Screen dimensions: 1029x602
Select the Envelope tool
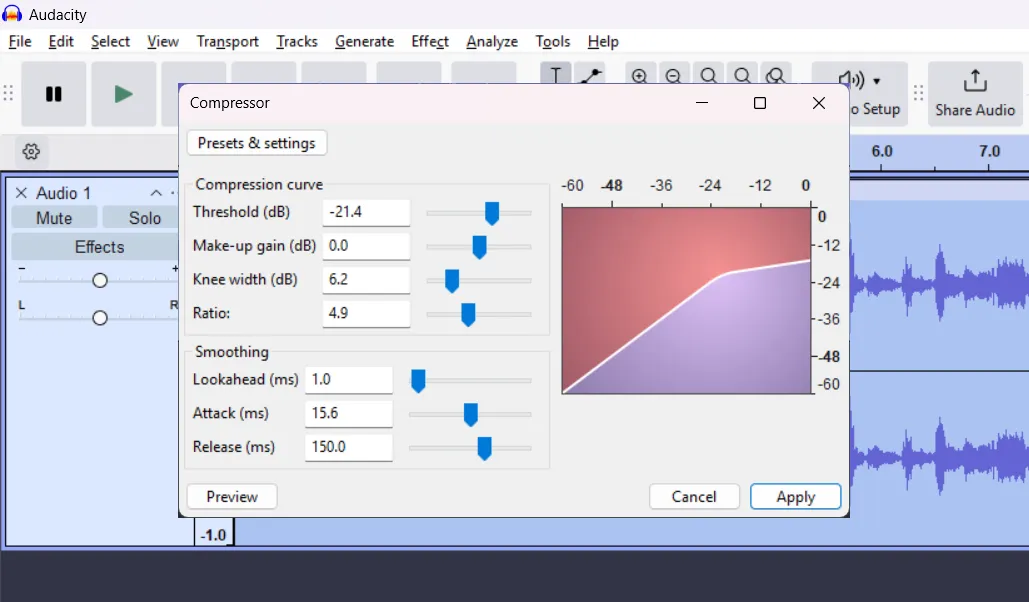[x=589, y=75]
